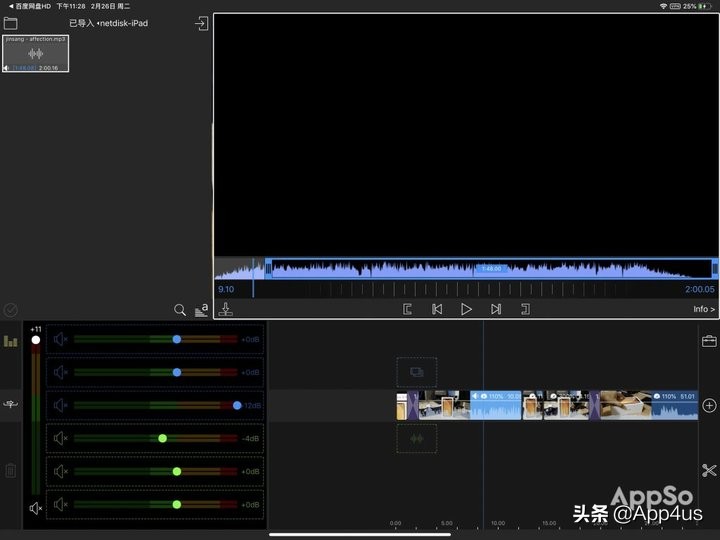
Task: Insert clip to timeline with down-arrow icon
Action: 226,310
